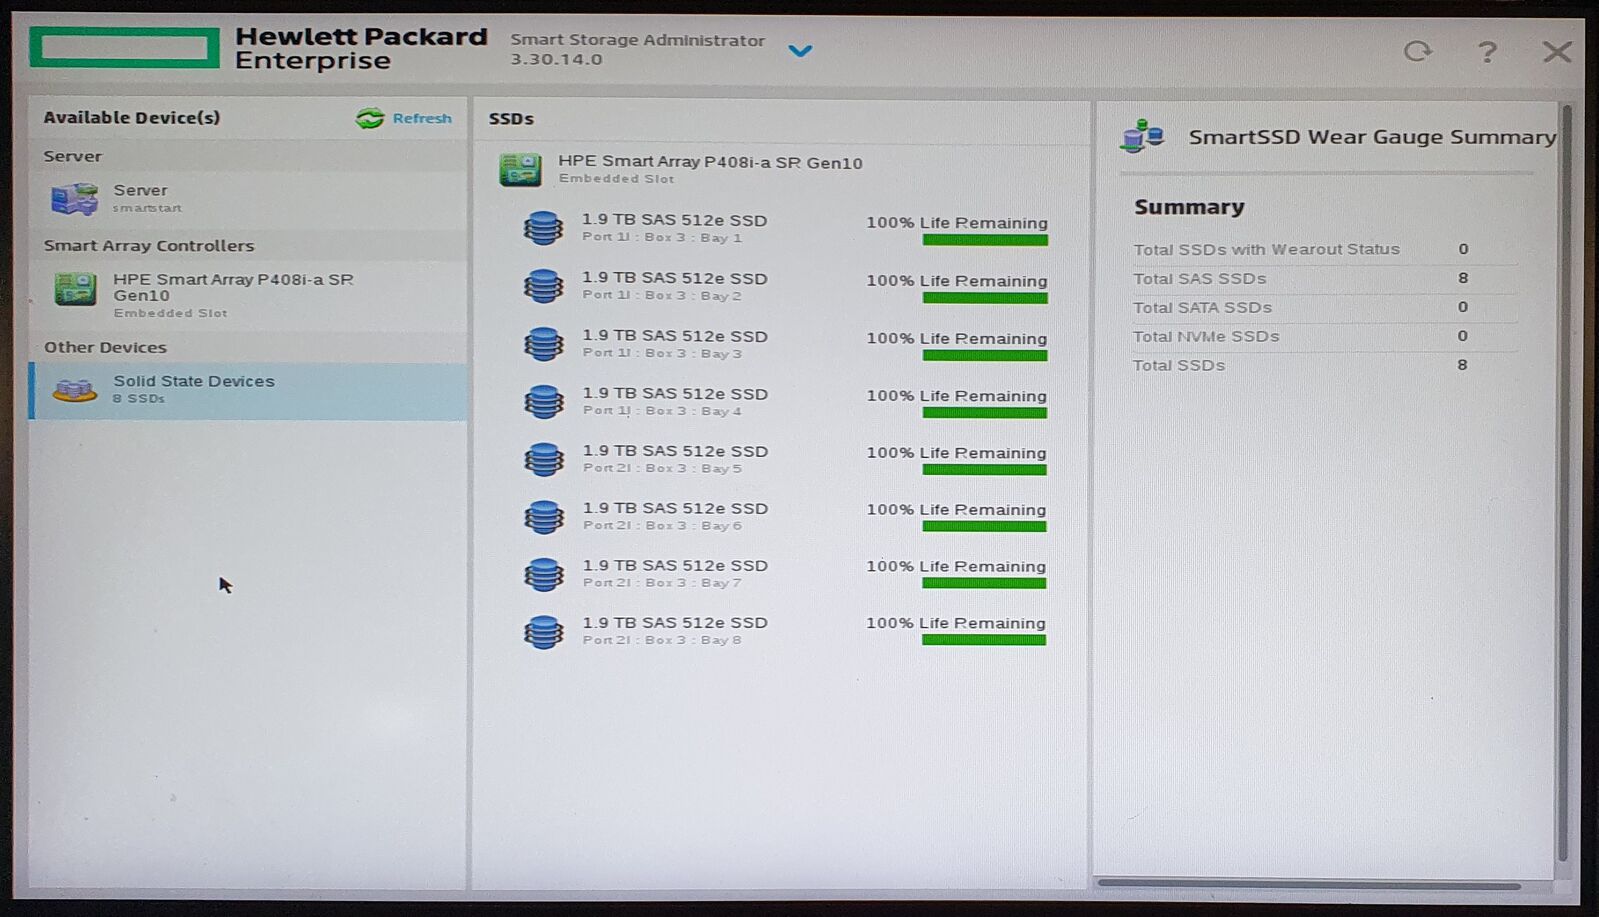Click the drive icon for Bay 5 SSD

[543, 459]
